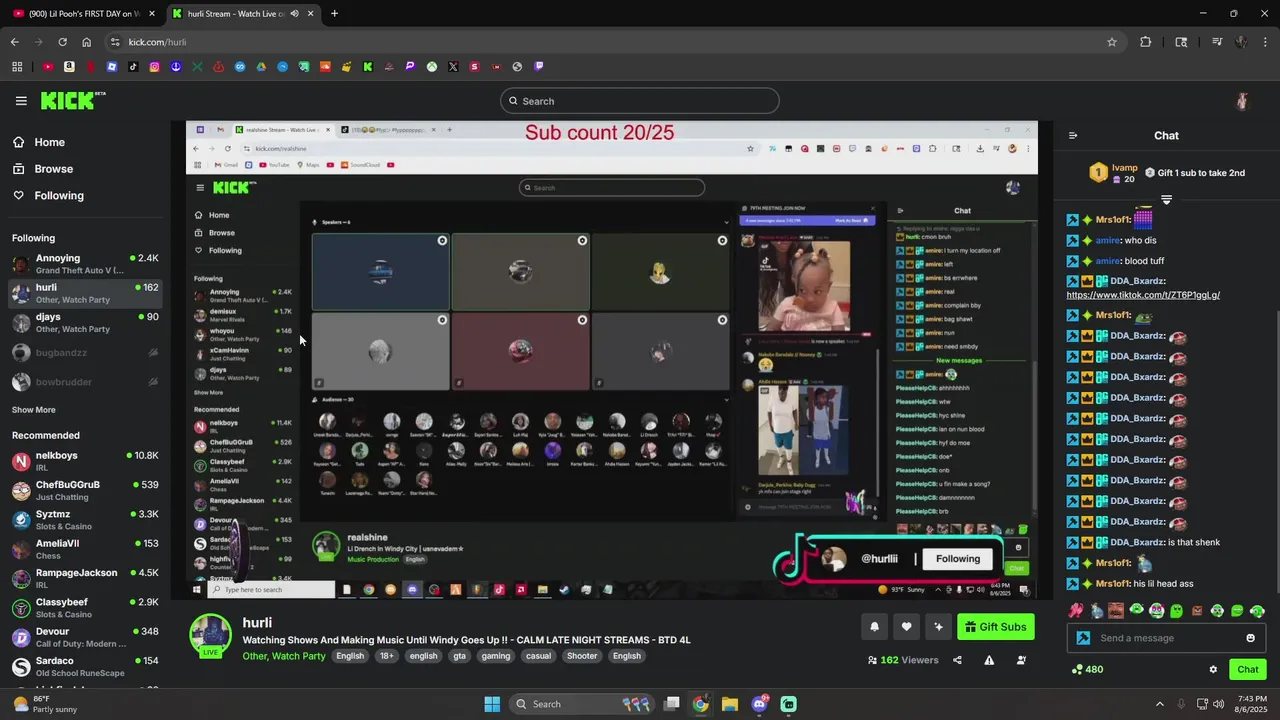Viewport: 1280px width, 720px height.
Task: Toggle stream notifications bell
Action: click(x=874, y=627)
